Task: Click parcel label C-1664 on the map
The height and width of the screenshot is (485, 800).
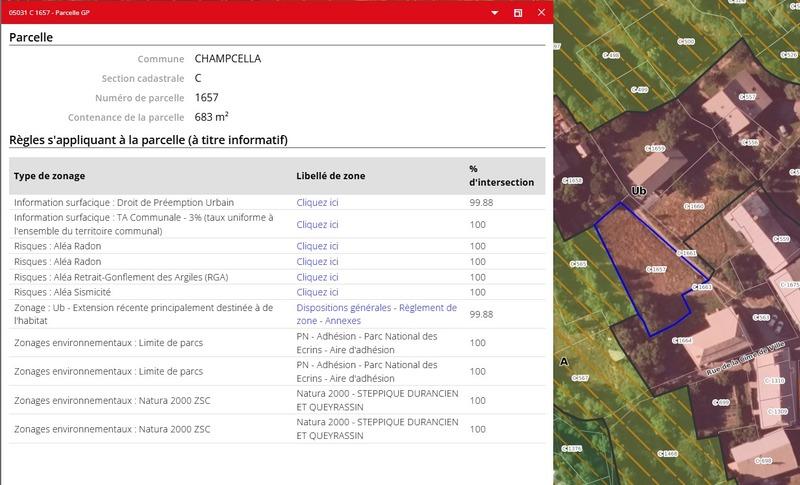Action: (684, 341)
